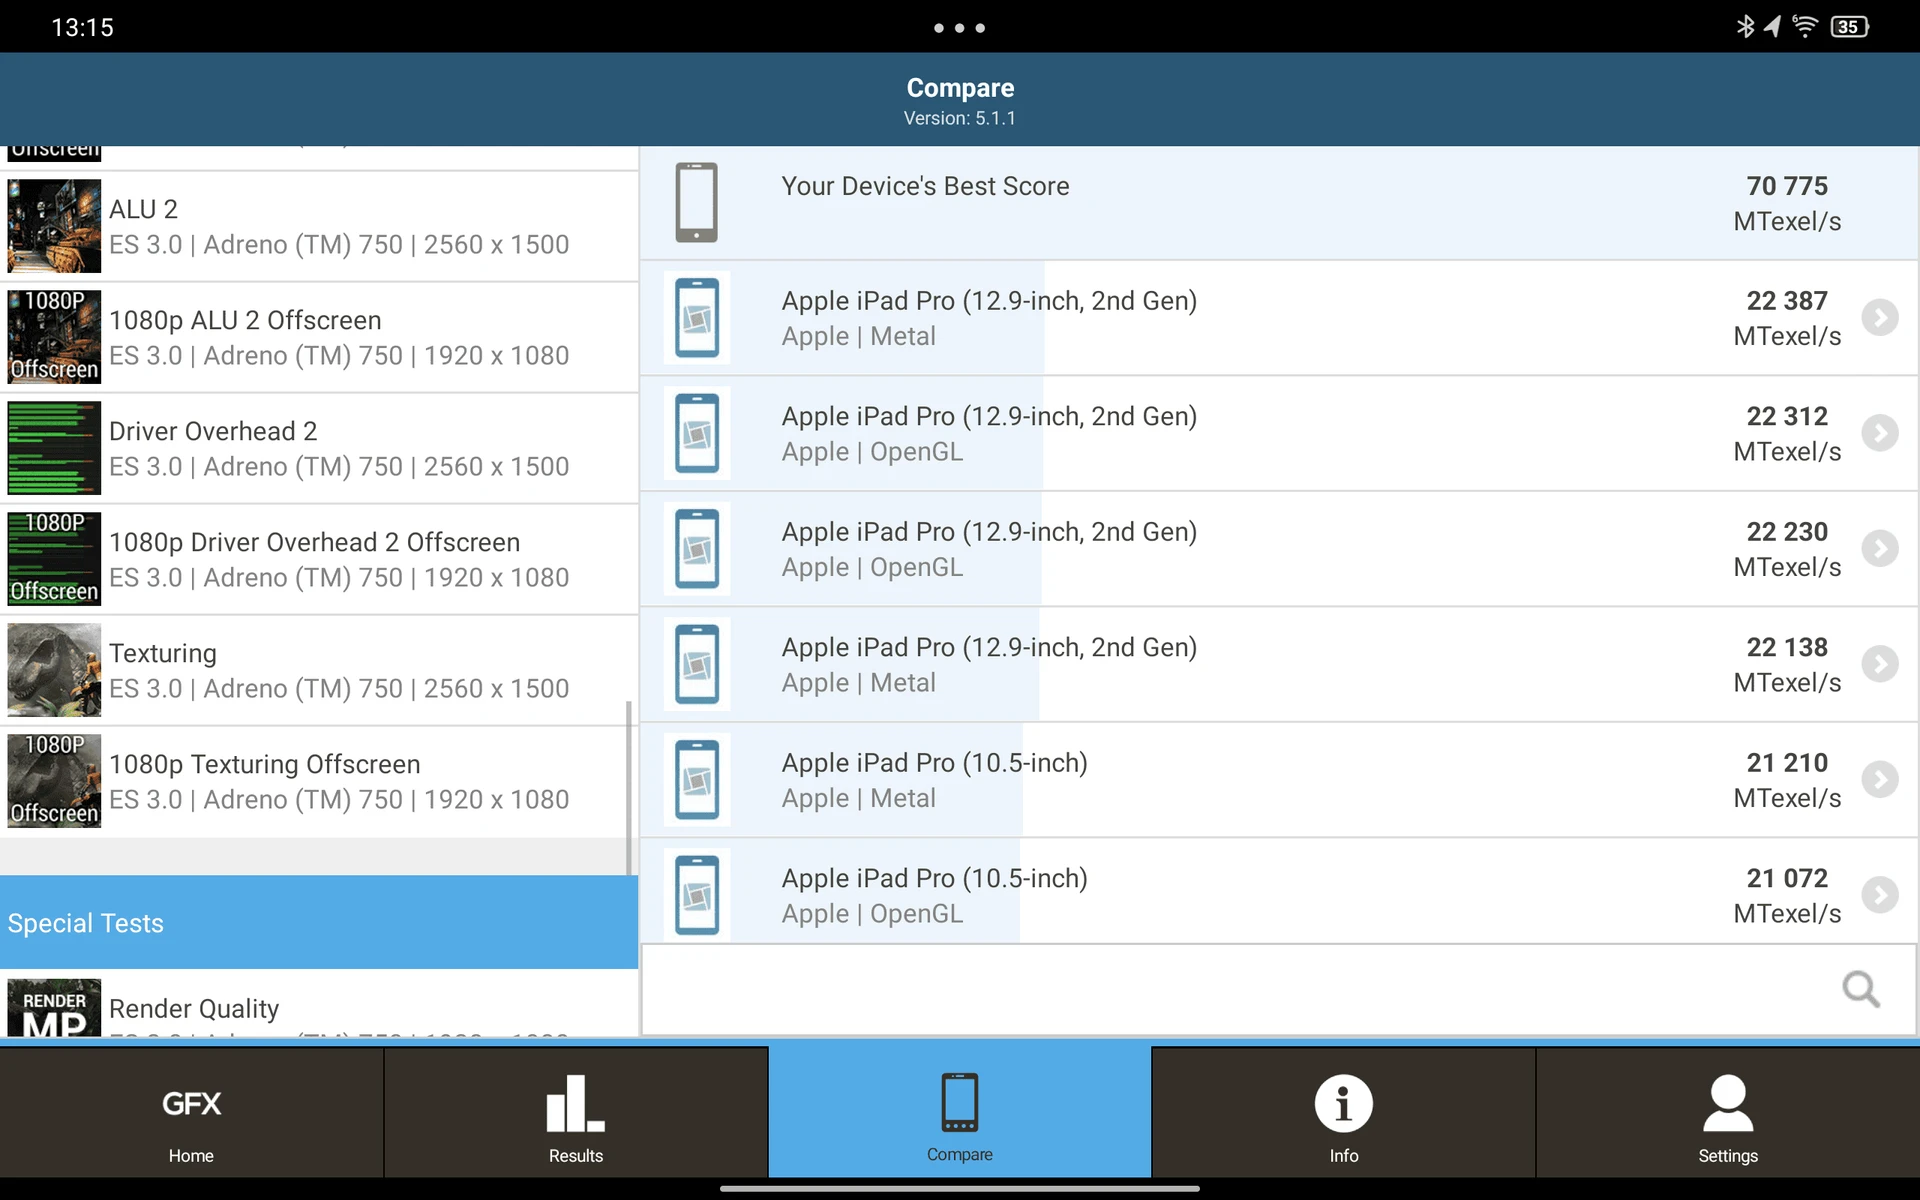Select the Render Quality thumbnail
The image size is (1920, 1200).
coord(54,1008)
